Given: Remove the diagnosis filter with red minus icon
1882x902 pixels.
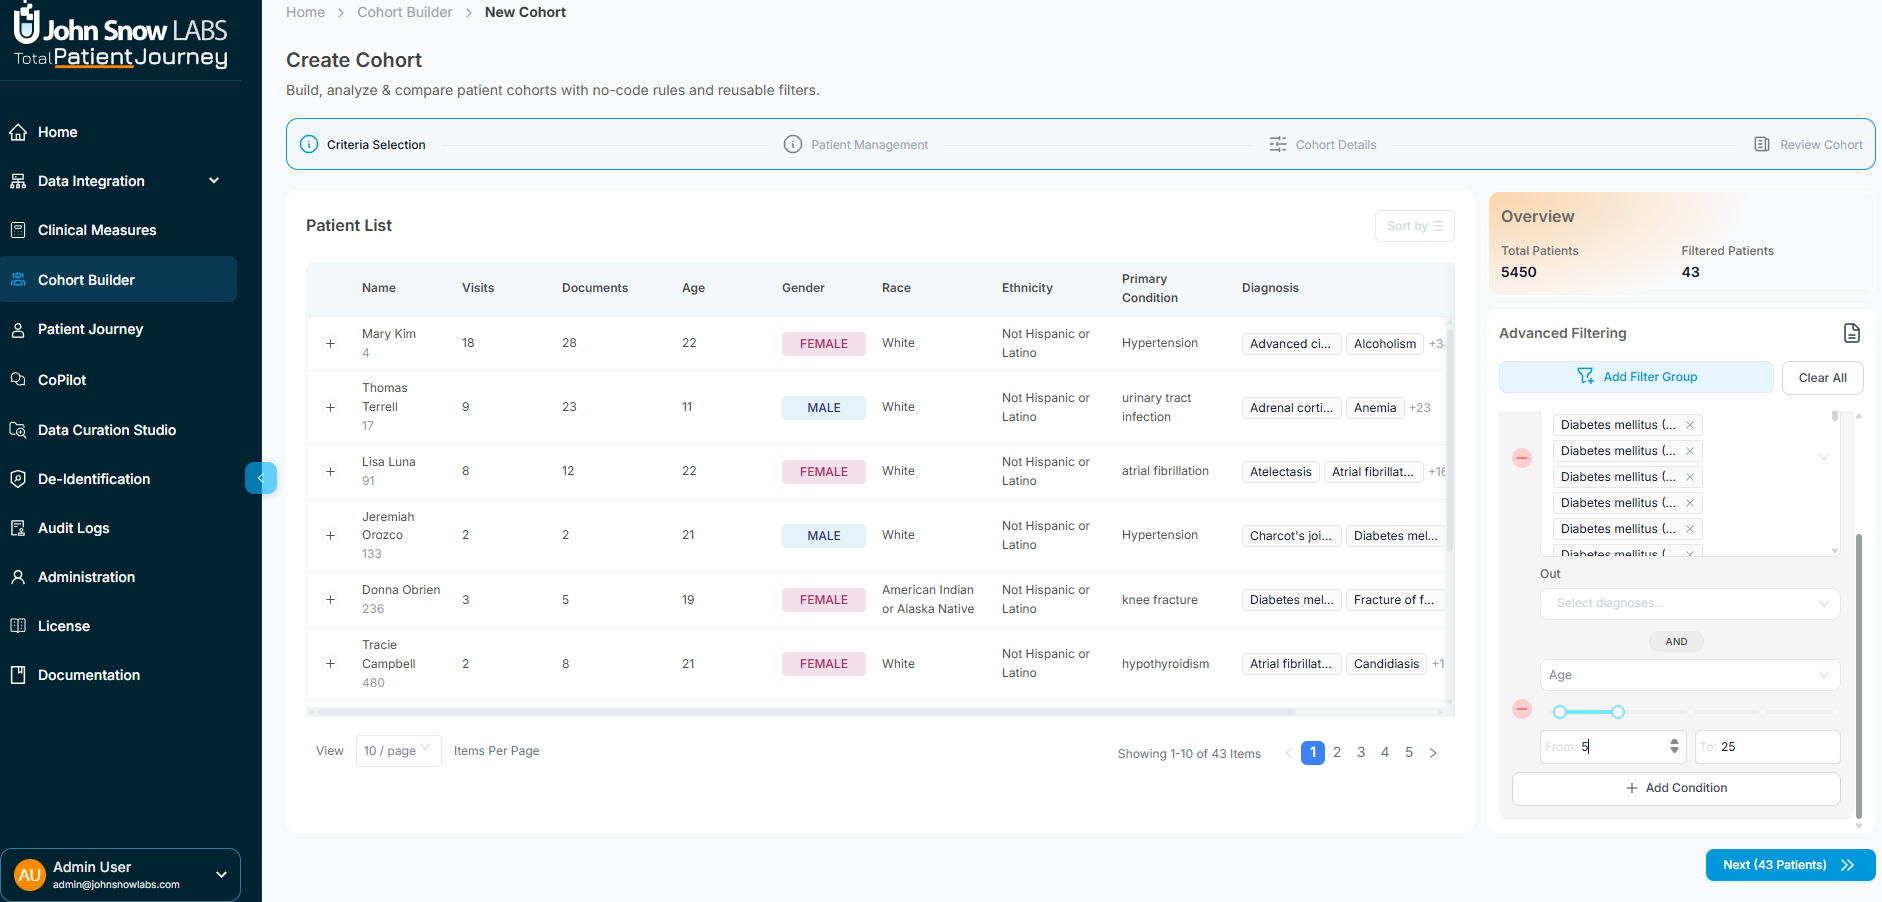Looking at the screenshot, I should 1522,458.
